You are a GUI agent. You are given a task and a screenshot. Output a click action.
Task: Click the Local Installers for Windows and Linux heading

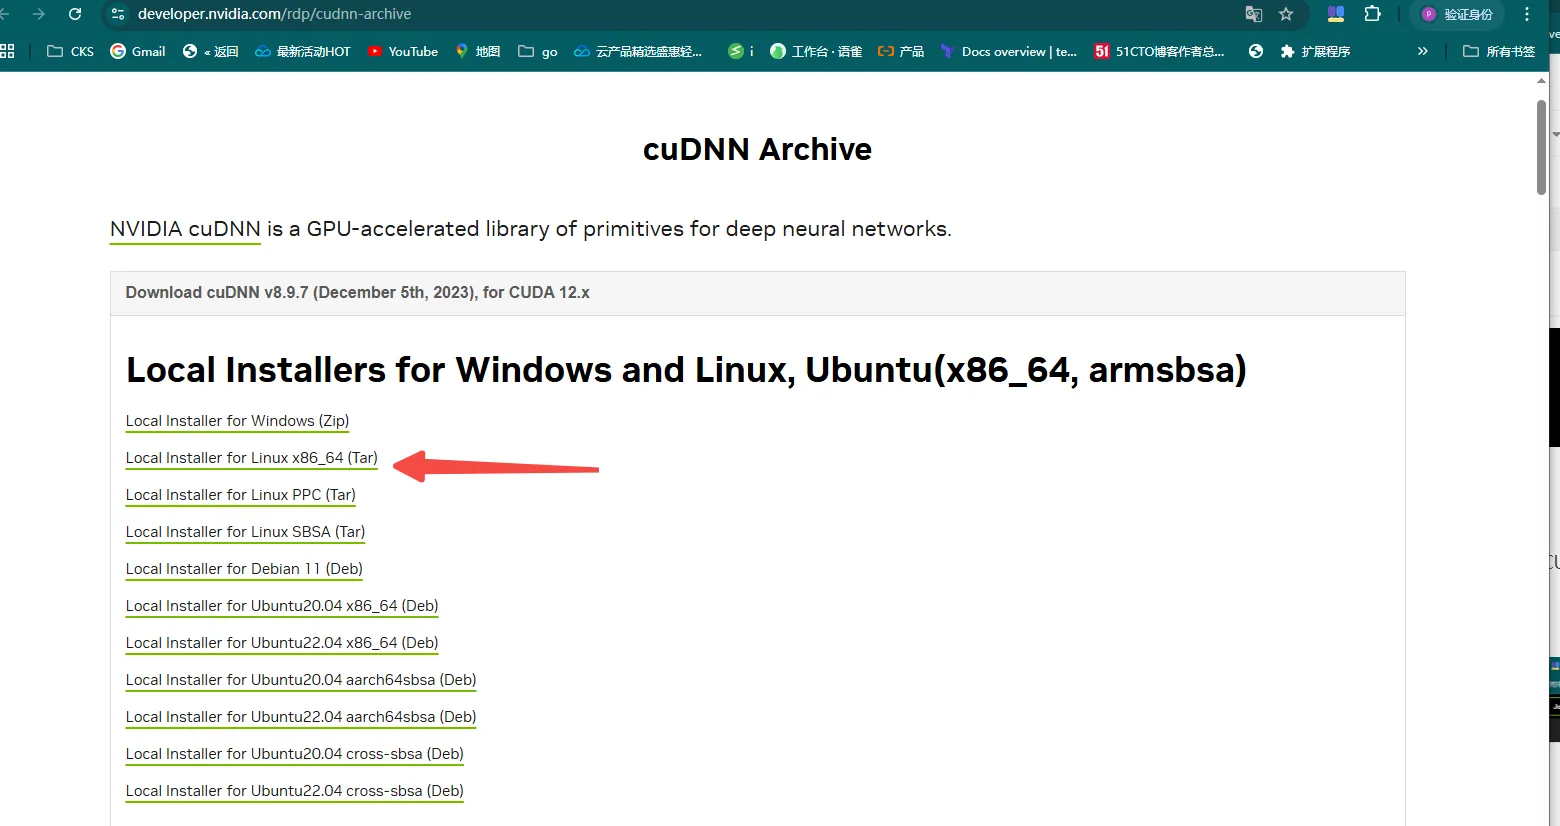coord(686,370)
